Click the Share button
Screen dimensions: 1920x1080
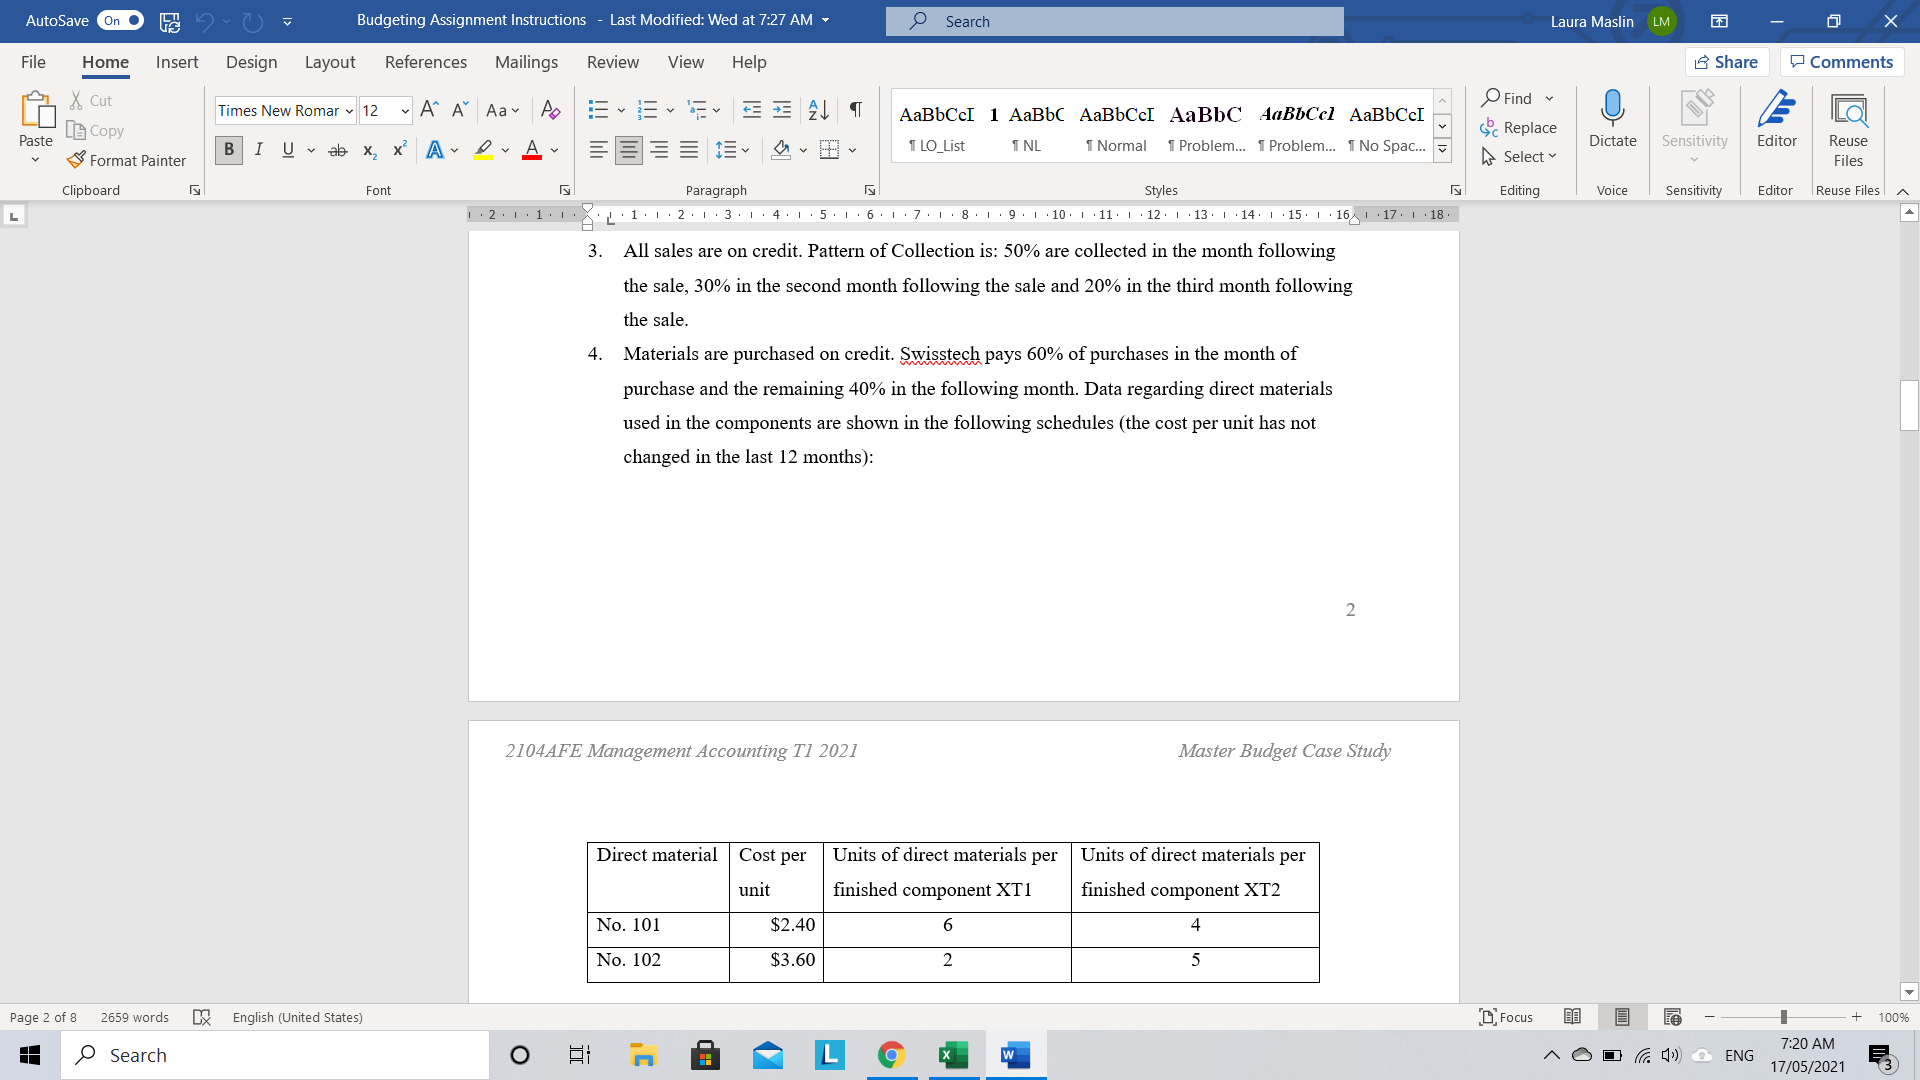coord(1727,61)
